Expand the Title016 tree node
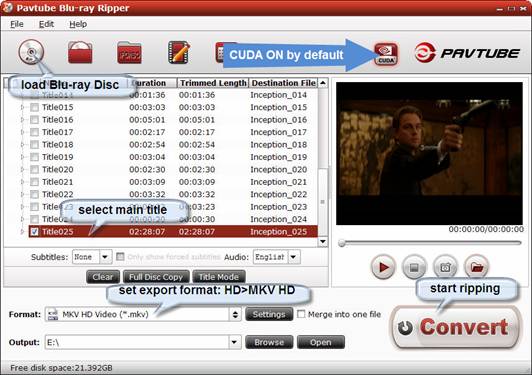The height and width of the screenshot is (375, 532). (x=22, y=120)
